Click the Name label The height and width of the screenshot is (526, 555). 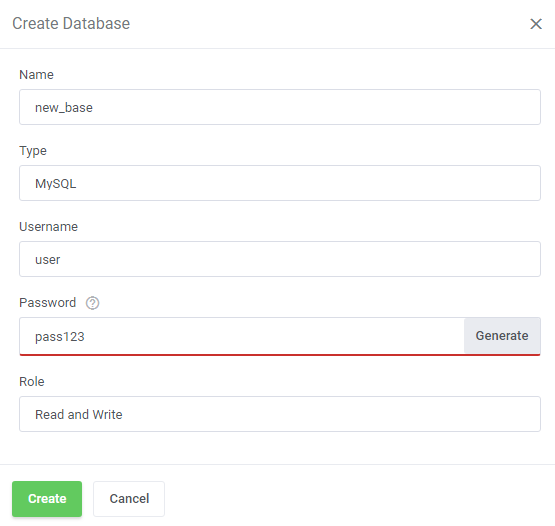pos(36,75)
